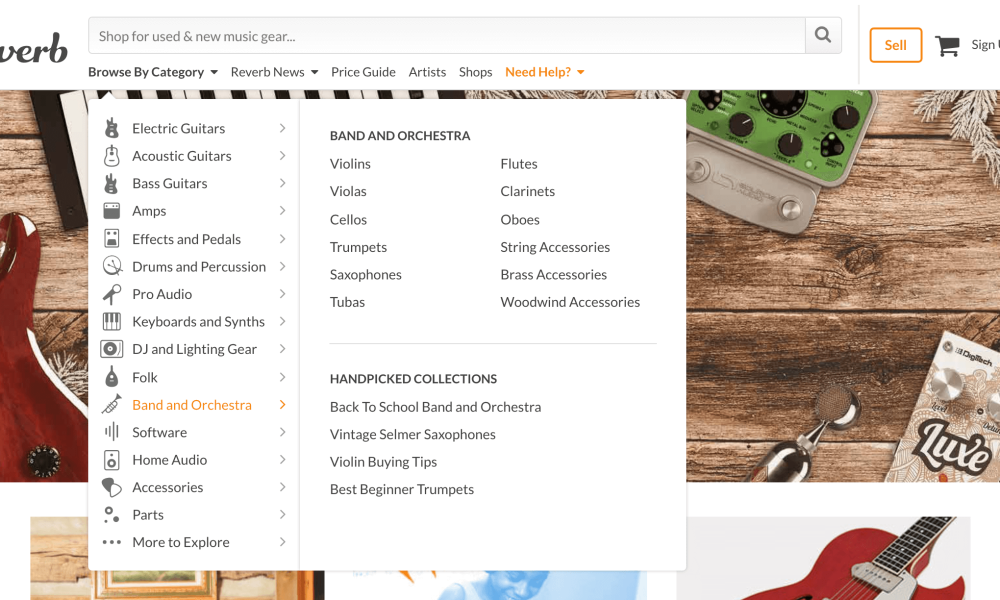The image size is (1000, 600).
Task: Select the Home Audio menu item
Action: pos(170,460)
